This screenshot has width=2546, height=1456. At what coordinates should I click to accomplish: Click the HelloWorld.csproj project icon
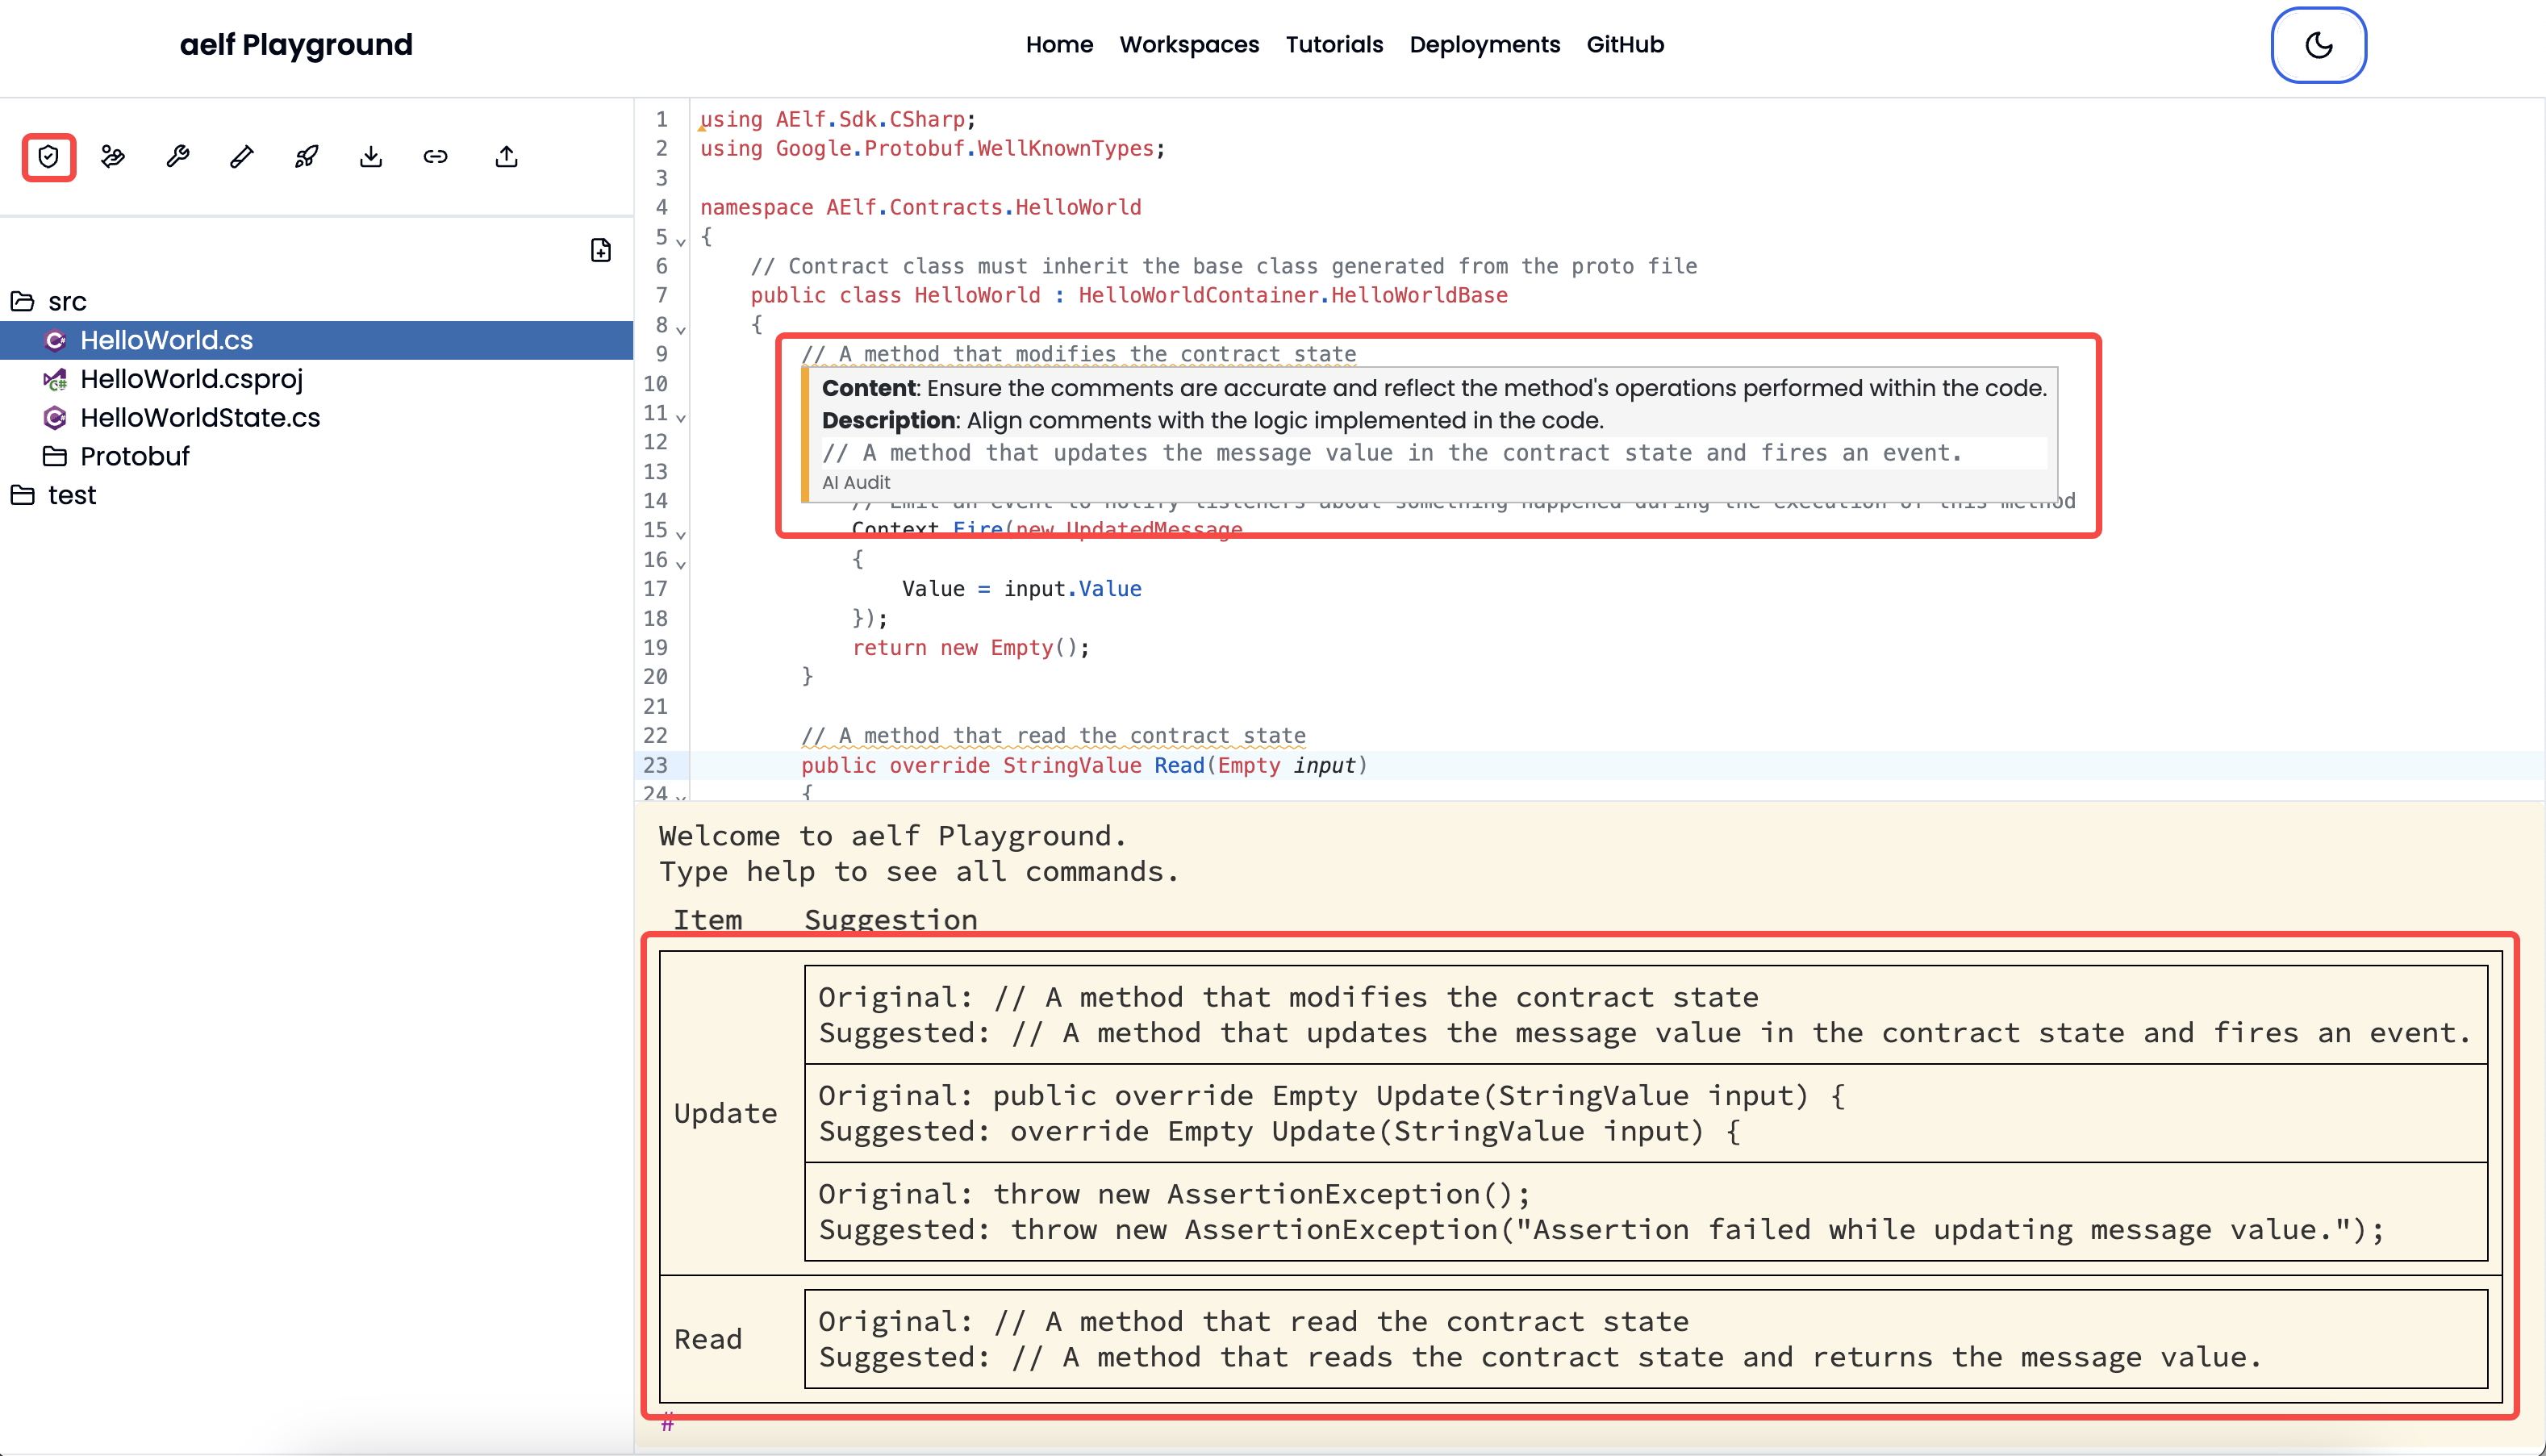tap(55, 379)
